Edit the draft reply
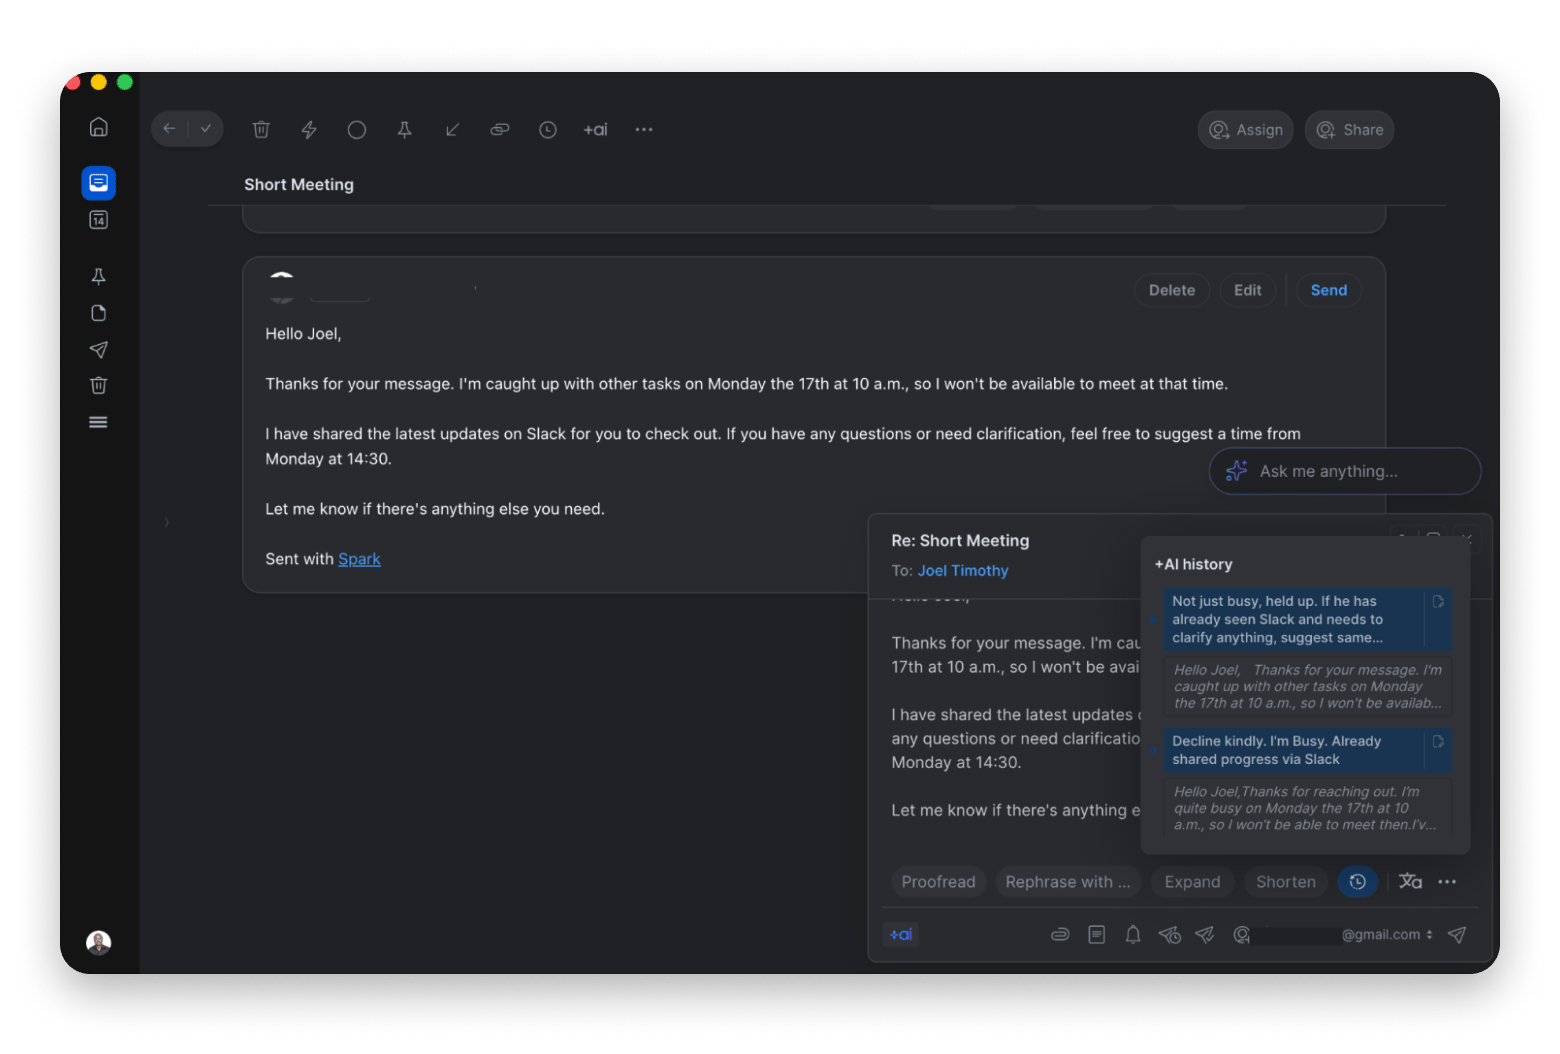The height and width of the screenshot is (1054, 1560). coord(1247,290)
